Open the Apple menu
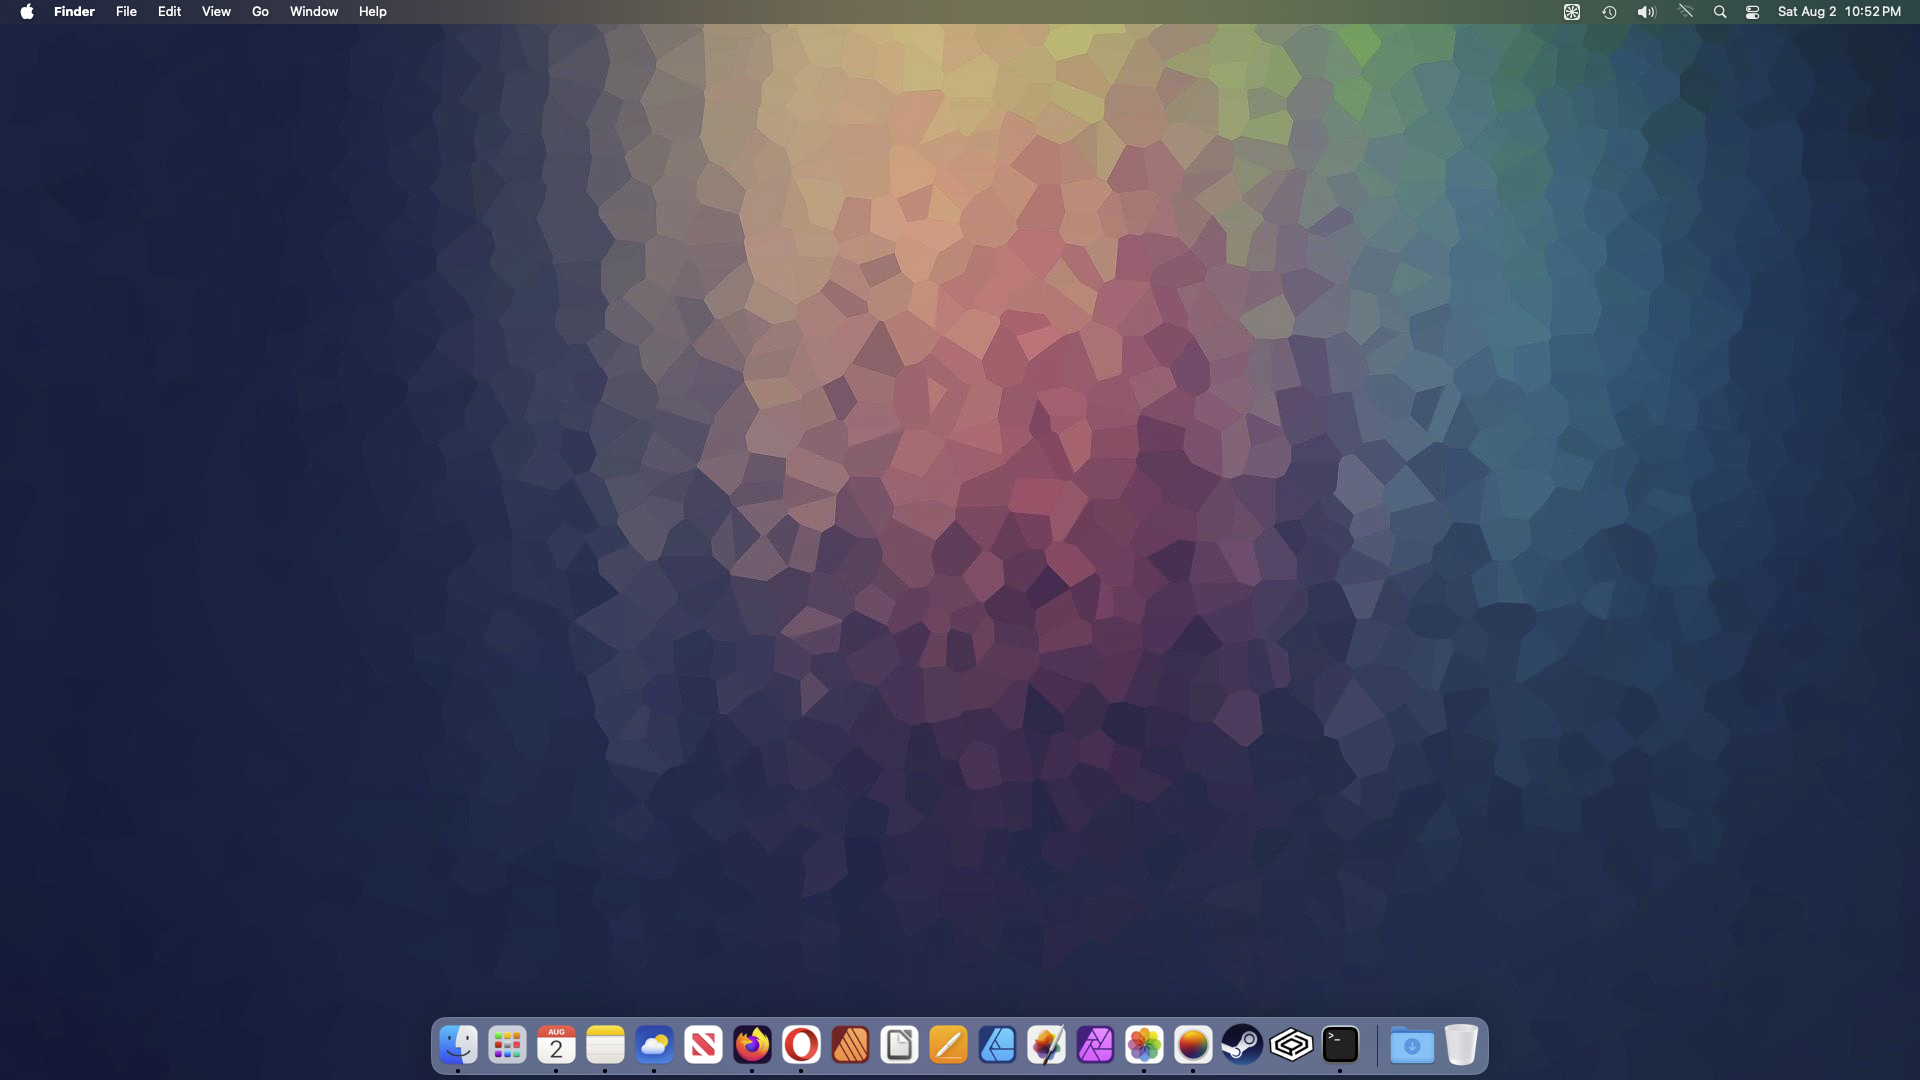 click(x=27, y=12)
